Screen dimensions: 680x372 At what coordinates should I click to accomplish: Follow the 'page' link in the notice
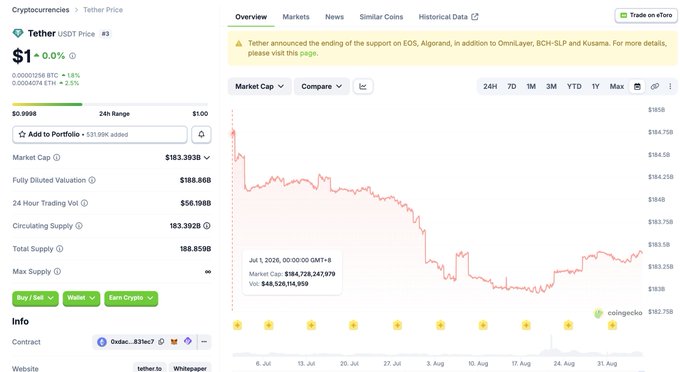(308, 53)
